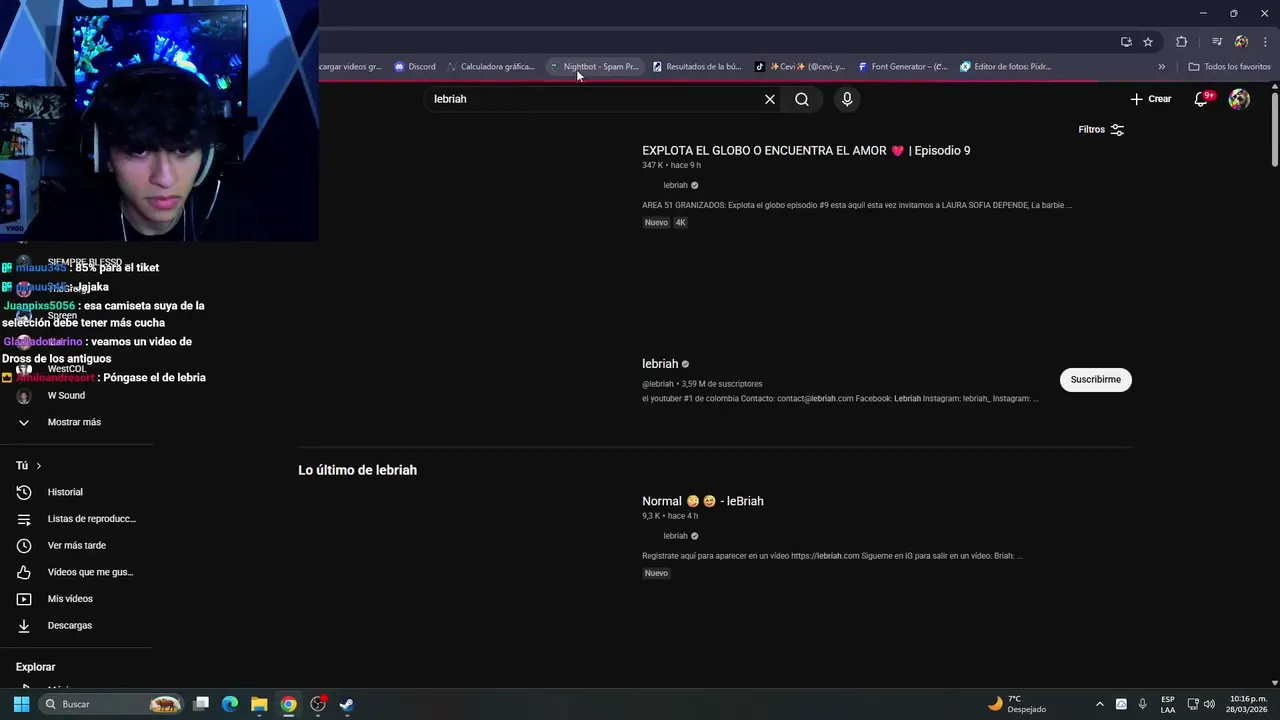The width and height of the screenshot is (1280, 720).
Task: Open Chrome three-dot menu
Action: pos(1266,42)
